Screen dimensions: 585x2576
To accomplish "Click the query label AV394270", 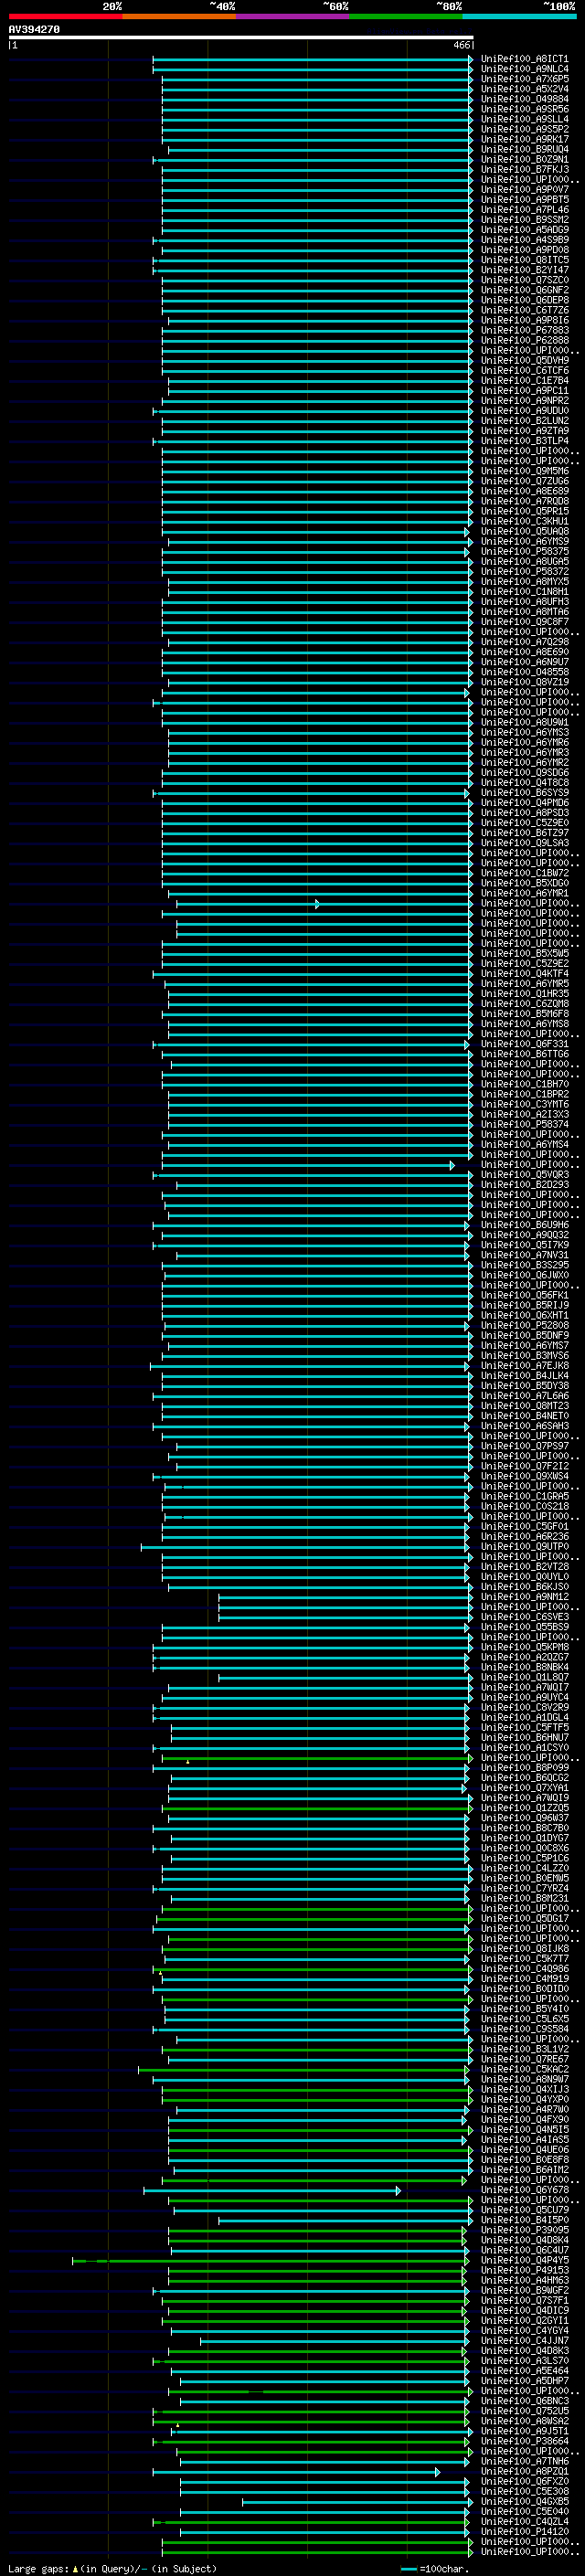I will tap(34, 30).
